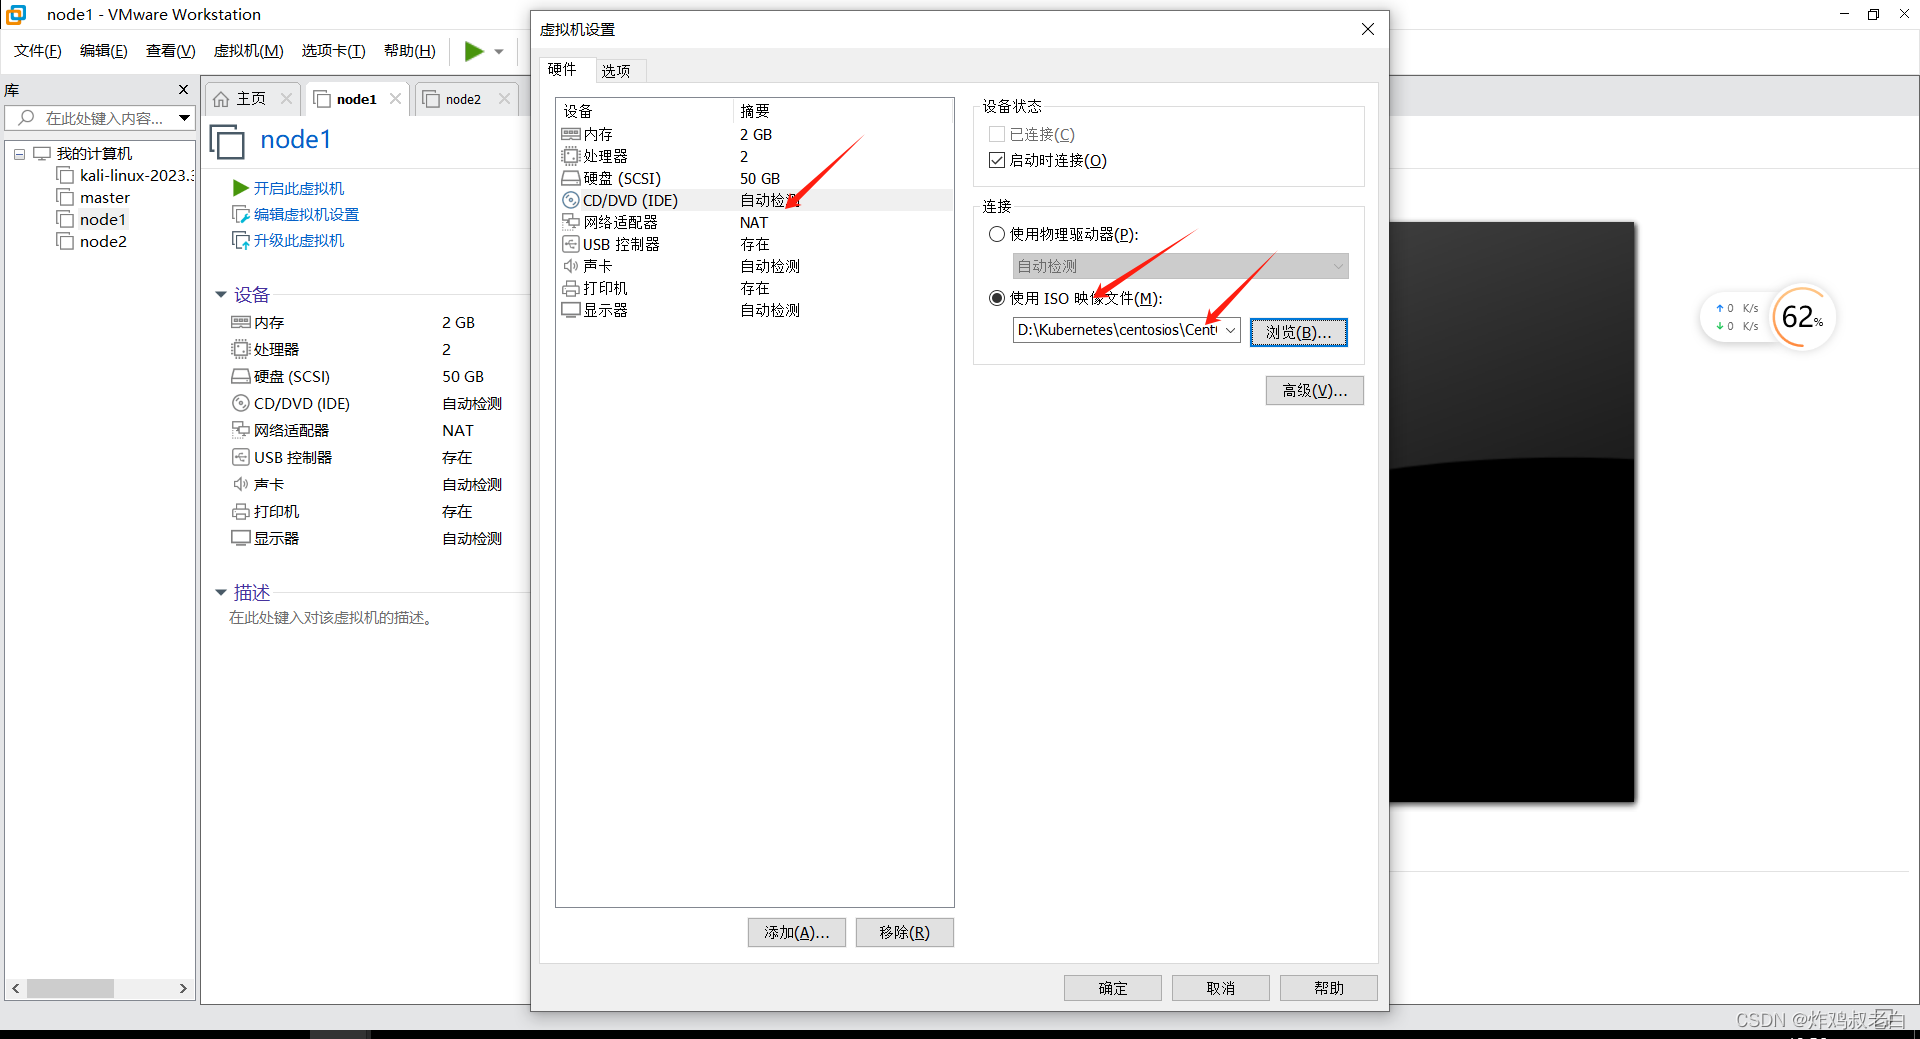The width and height of the screenshot is (1920, 1039).
Task: Open the power-on dropdown arrow in toolbar
Action: point(499,52)
